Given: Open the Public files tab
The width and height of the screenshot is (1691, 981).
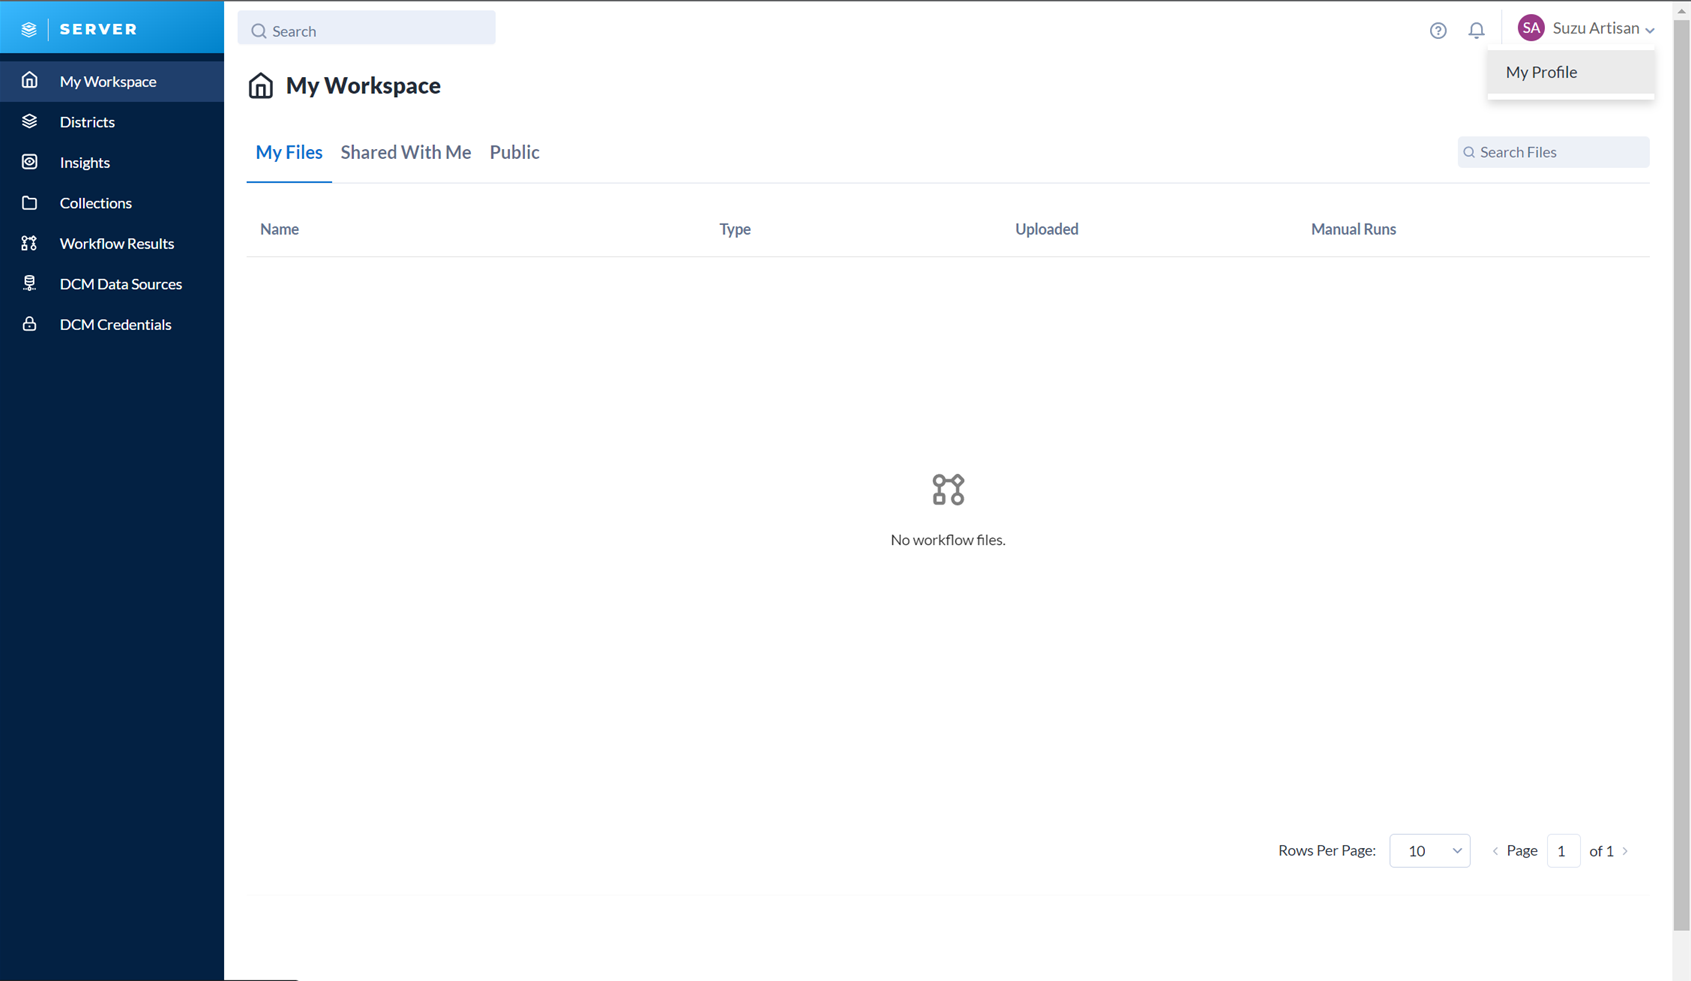Looking at the screenshot, I should 514,152.
